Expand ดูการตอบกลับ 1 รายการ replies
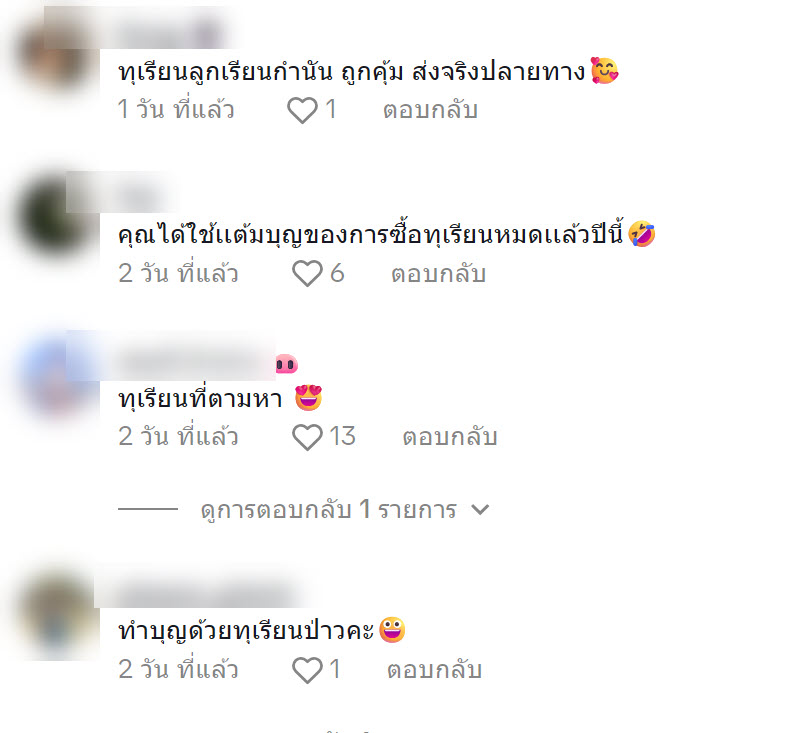794x733 pixels. 329,509
